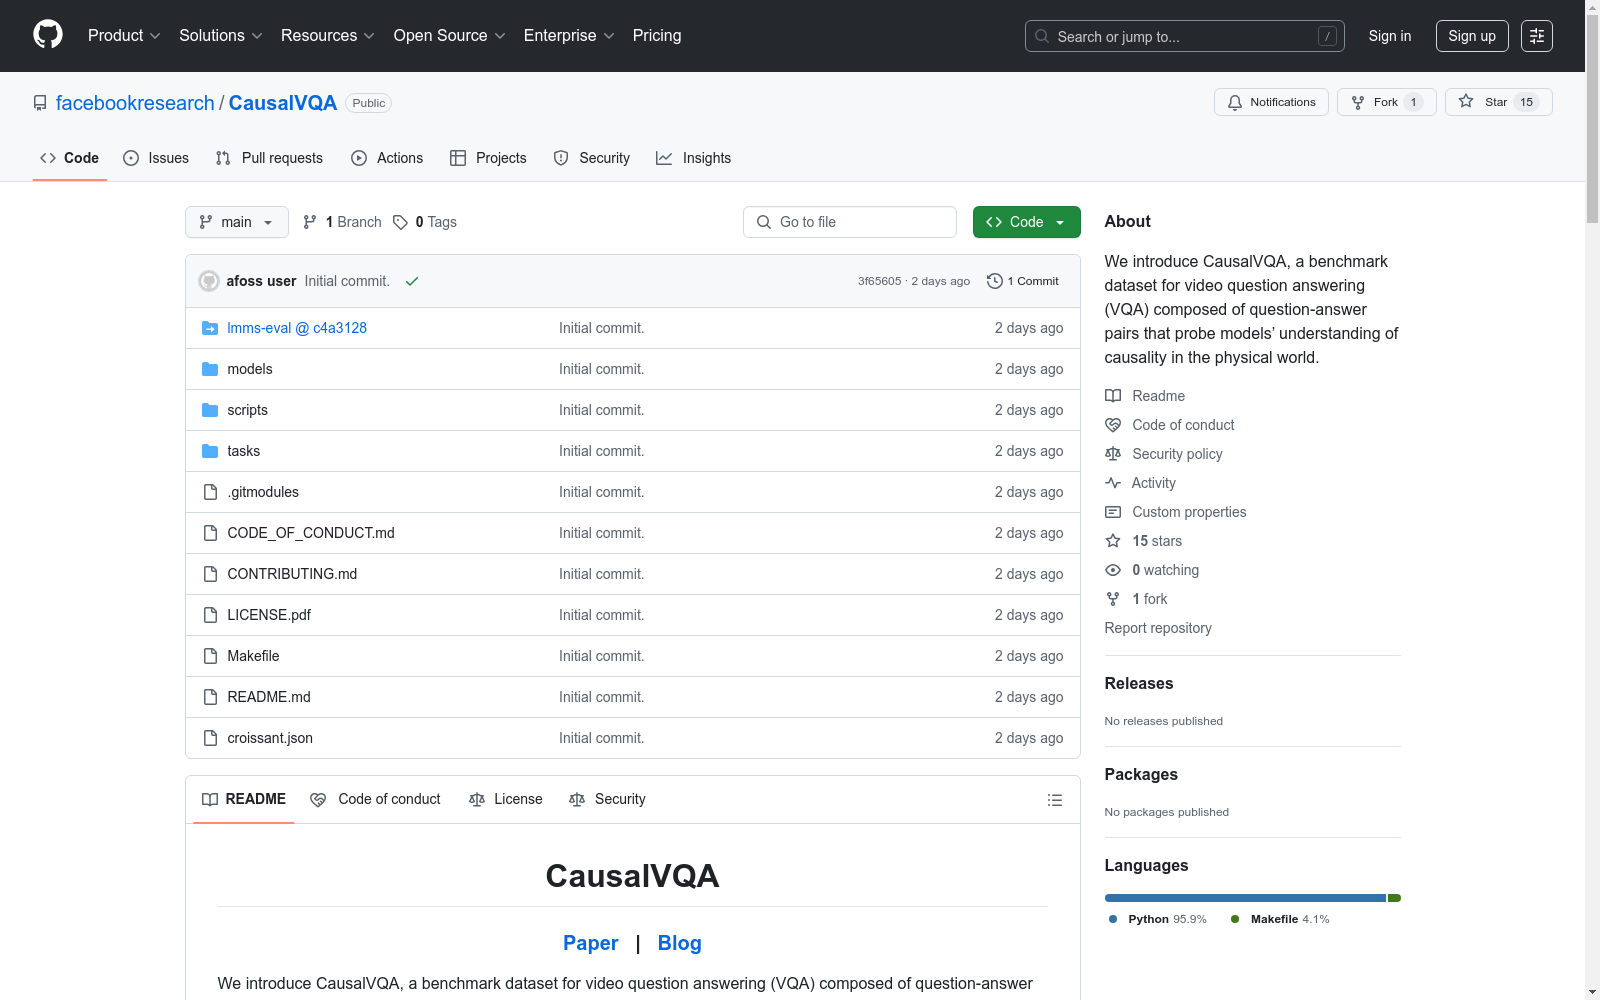Open the main branch selector dropdown
This screenshot has height=1000, width=1600.
point(237,222)
